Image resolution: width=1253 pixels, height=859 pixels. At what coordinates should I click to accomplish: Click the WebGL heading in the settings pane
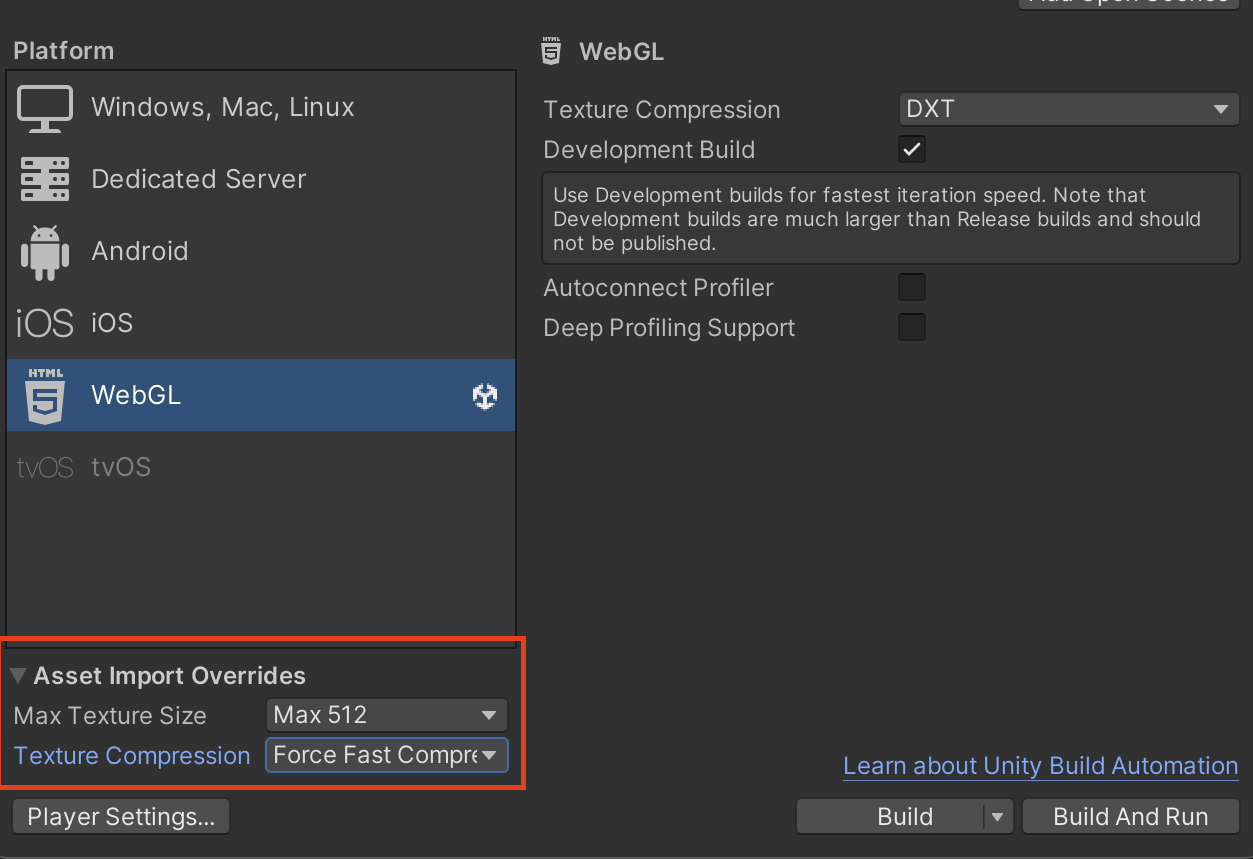point(621,52)
